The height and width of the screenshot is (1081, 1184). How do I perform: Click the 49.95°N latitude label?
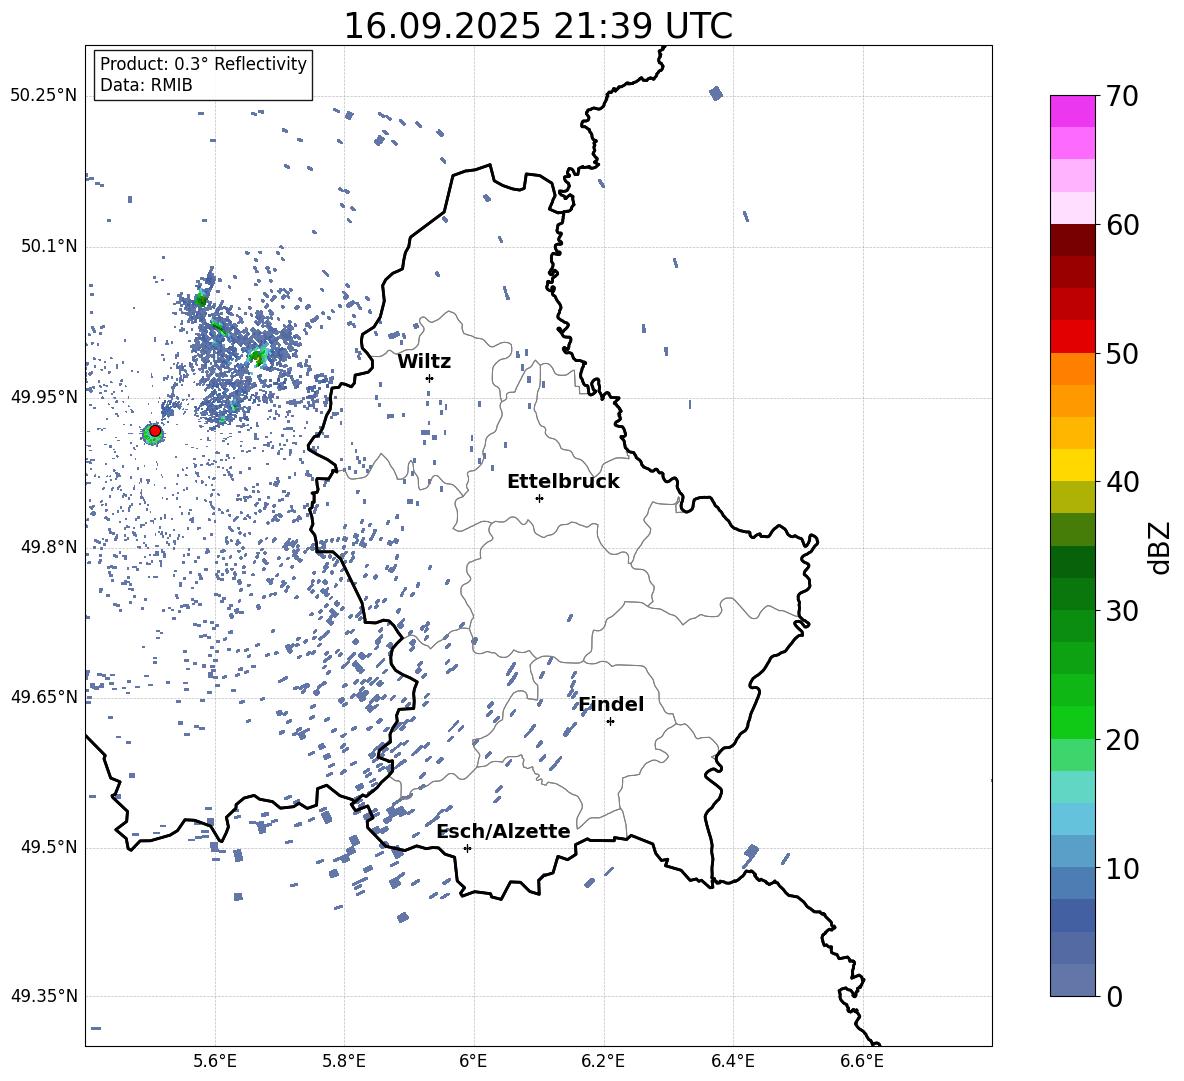click(44, 396)
